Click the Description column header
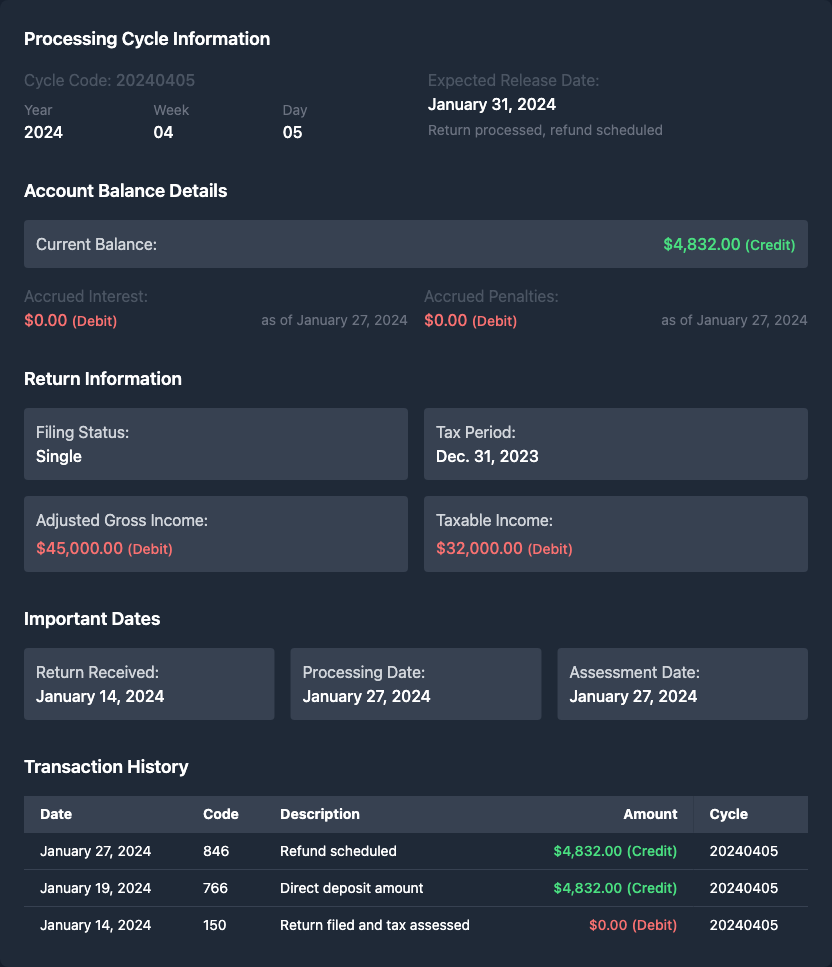This screenshot has height=967, width=832. point(320,814)
